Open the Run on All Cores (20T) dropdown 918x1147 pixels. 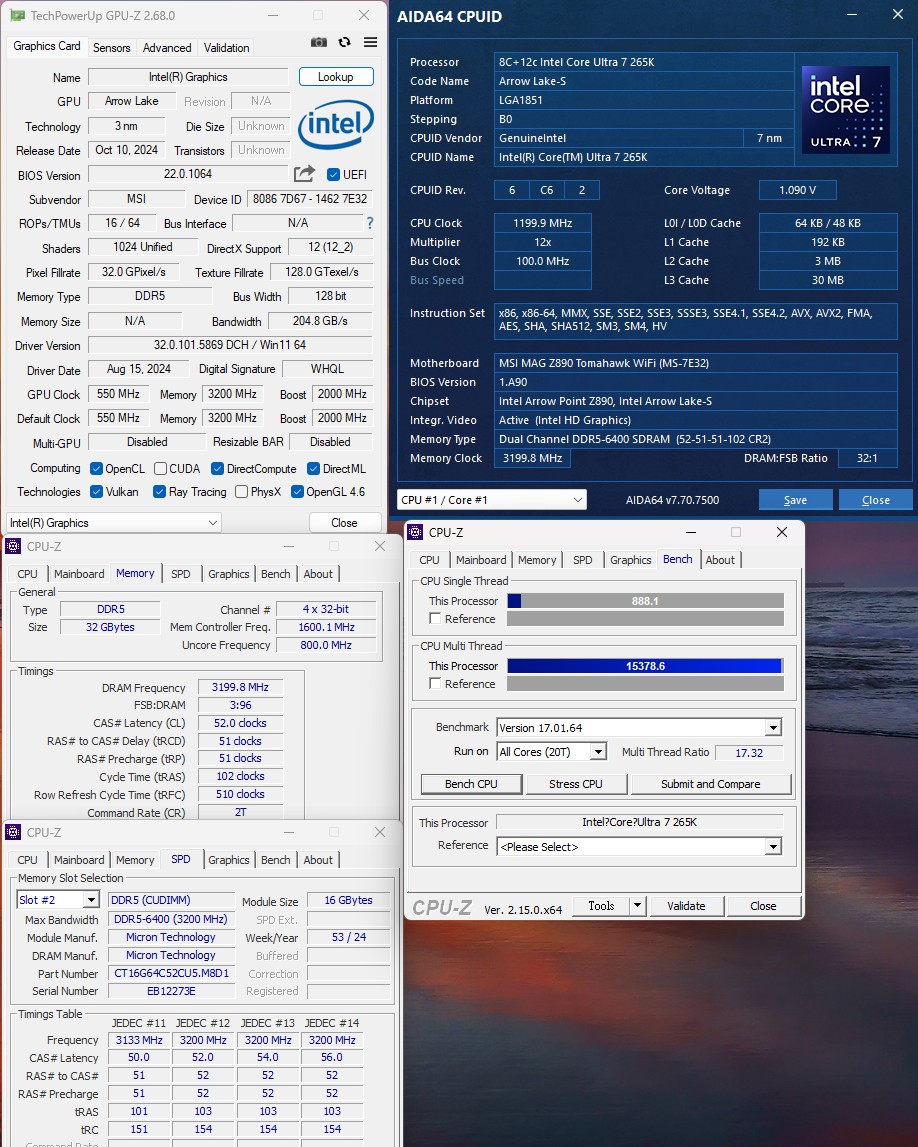(x=552, y=751)
